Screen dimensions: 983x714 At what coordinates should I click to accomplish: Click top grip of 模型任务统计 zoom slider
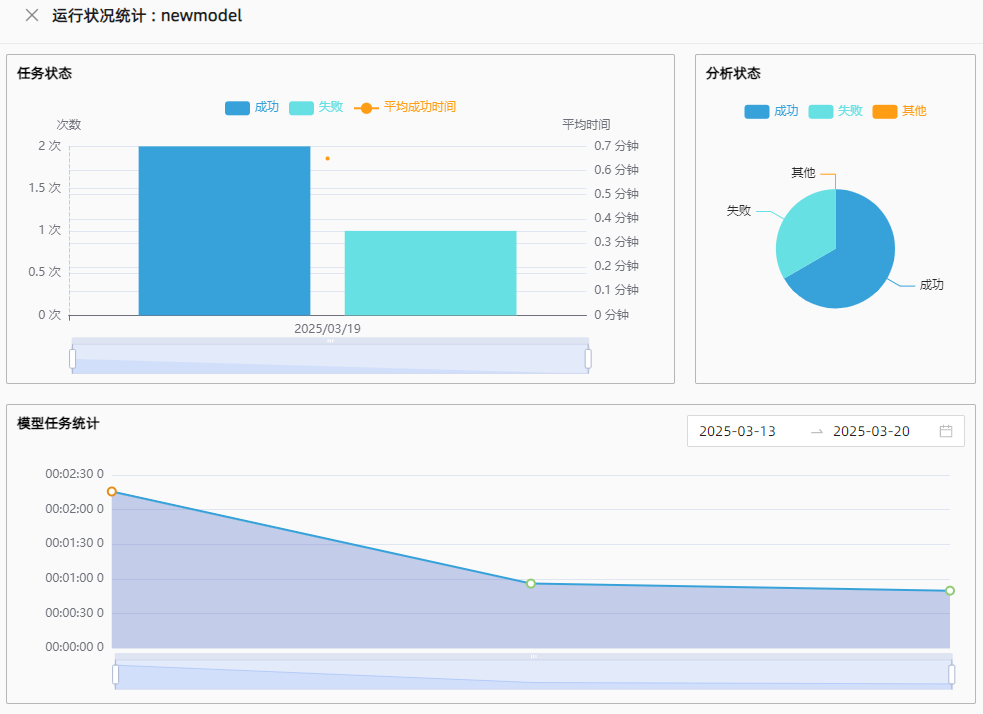[534, 656]
